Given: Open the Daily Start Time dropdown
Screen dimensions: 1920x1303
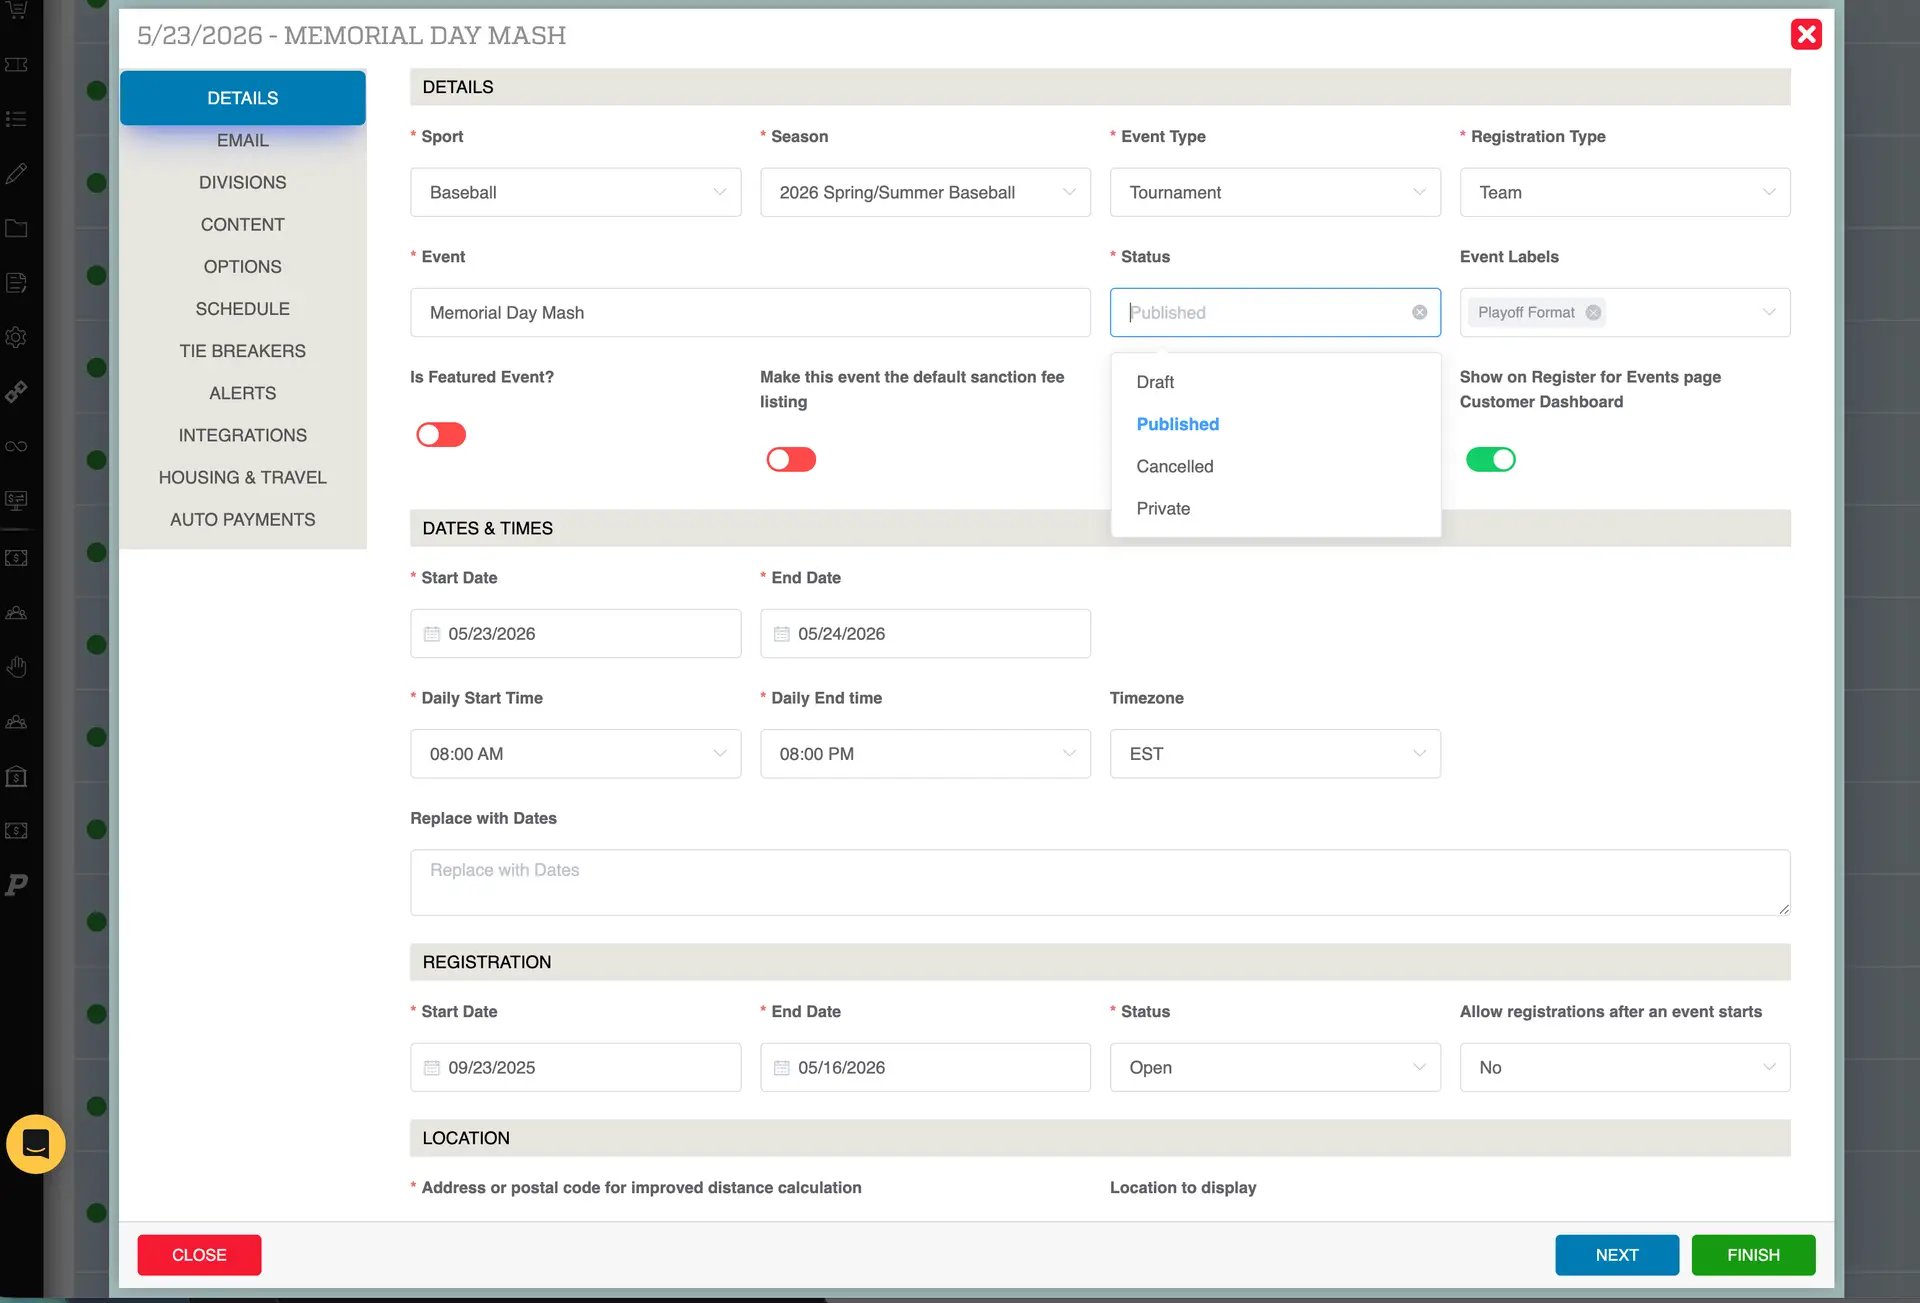Looking at the screenshot, I should [x=575, y=754].
